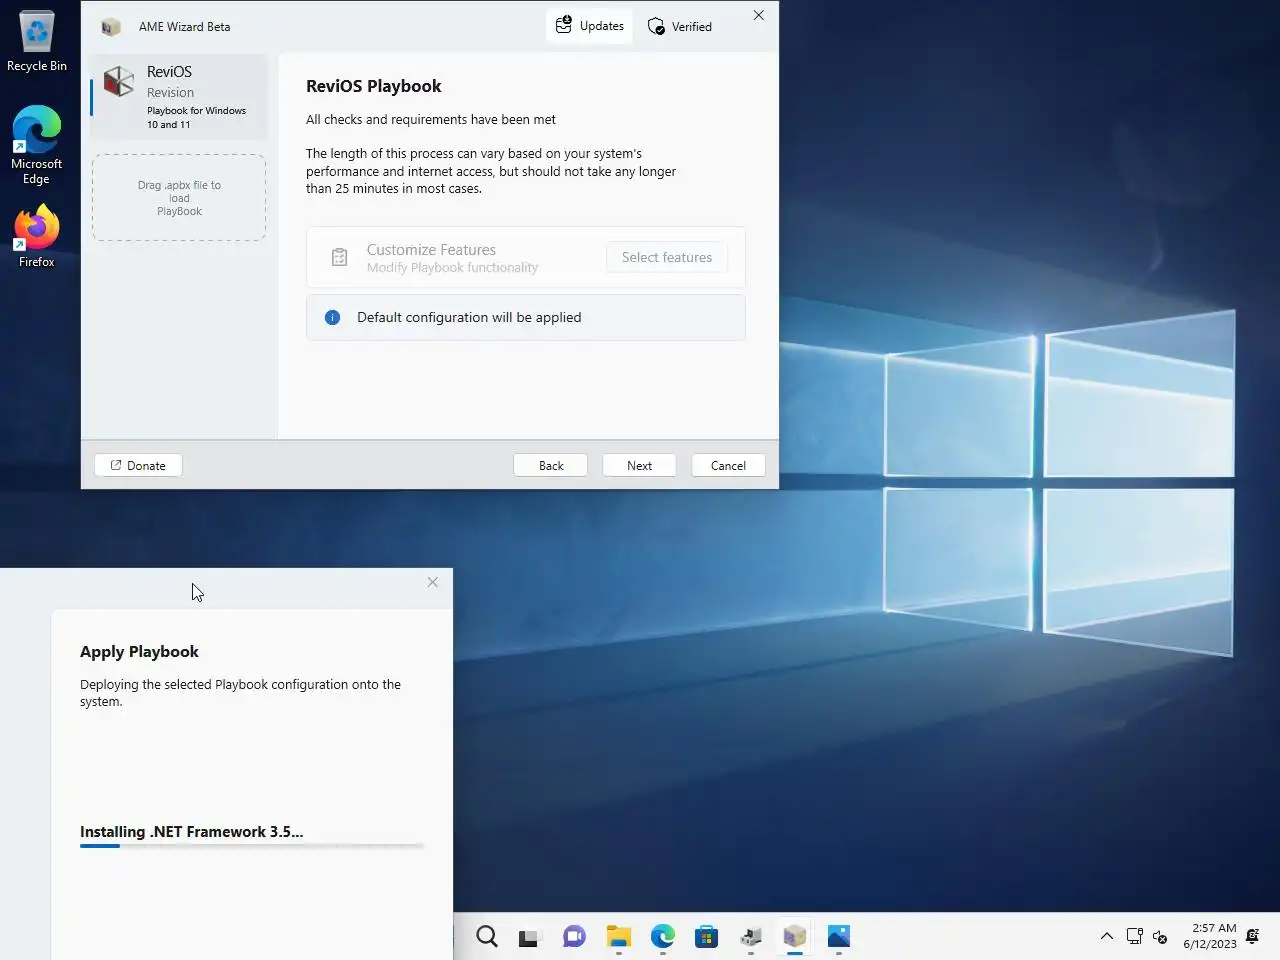Image resolution: width=1280 pixels, height=960 pixels.
Task: Click the network tray icon
Action: pos(1134,936)
